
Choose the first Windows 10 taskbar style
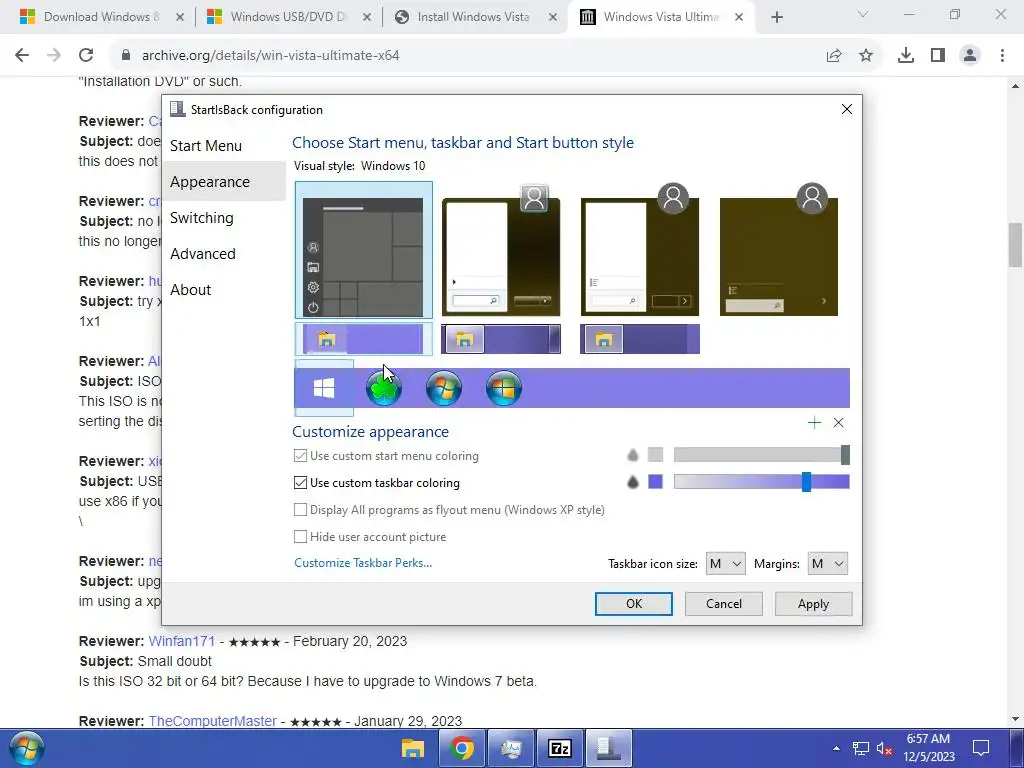pos(364,339)
